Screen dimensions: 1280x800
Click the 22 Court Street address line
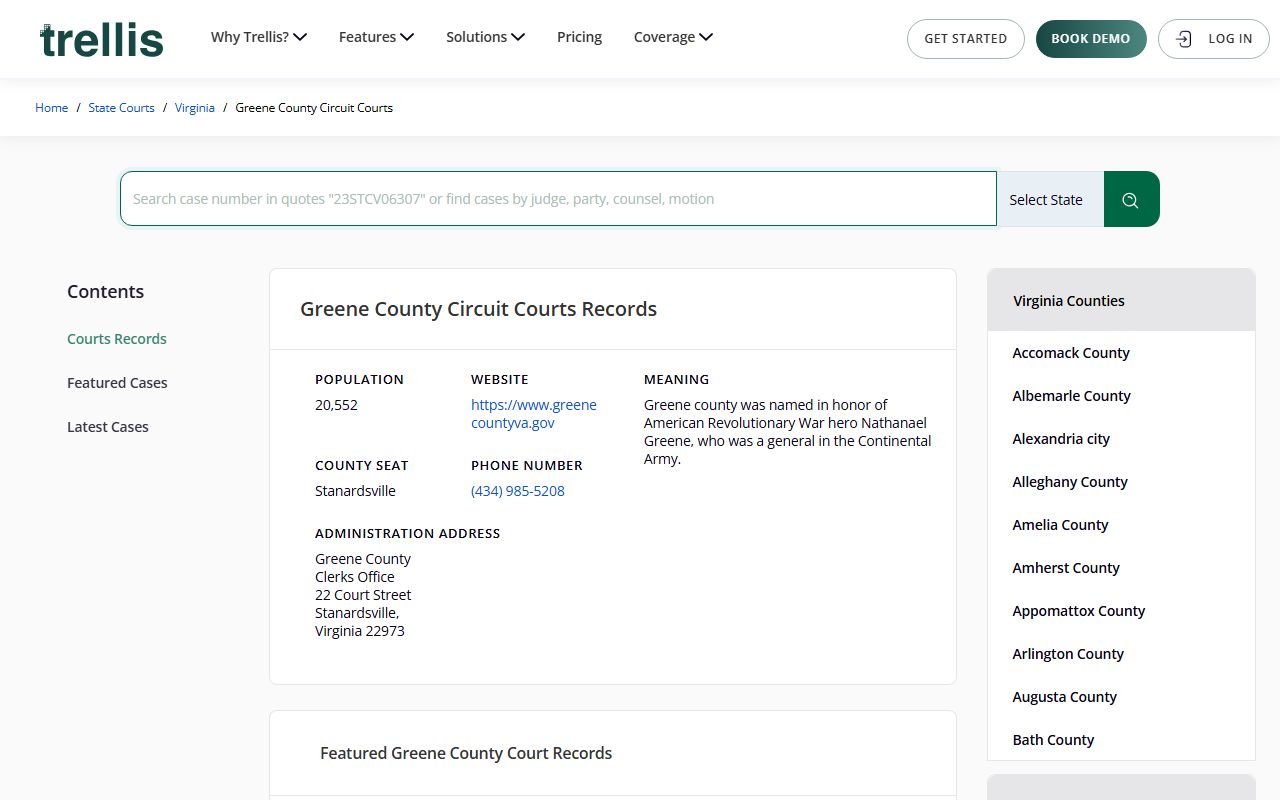coord(363,595)
